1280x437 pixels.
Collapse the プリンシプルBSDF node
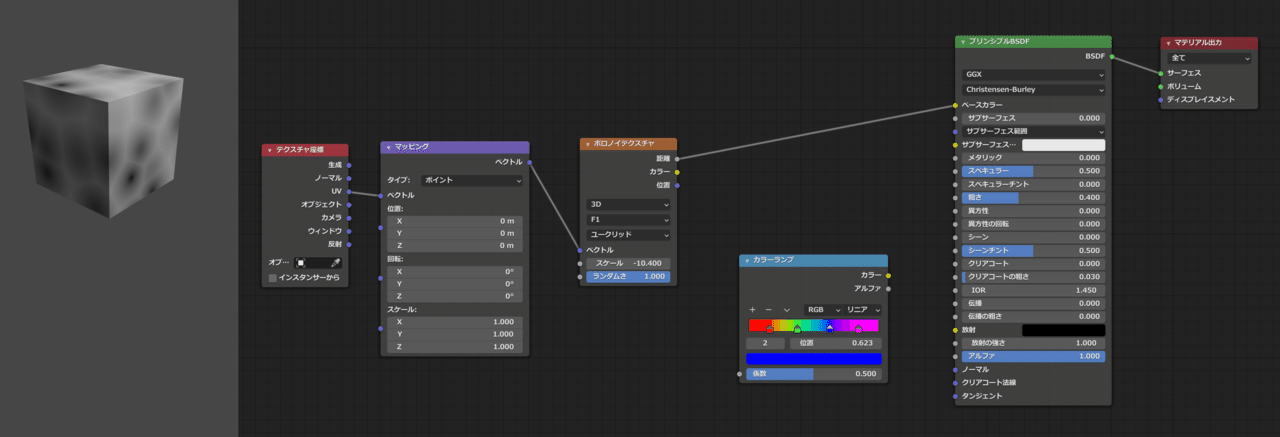tap(962, 42)
